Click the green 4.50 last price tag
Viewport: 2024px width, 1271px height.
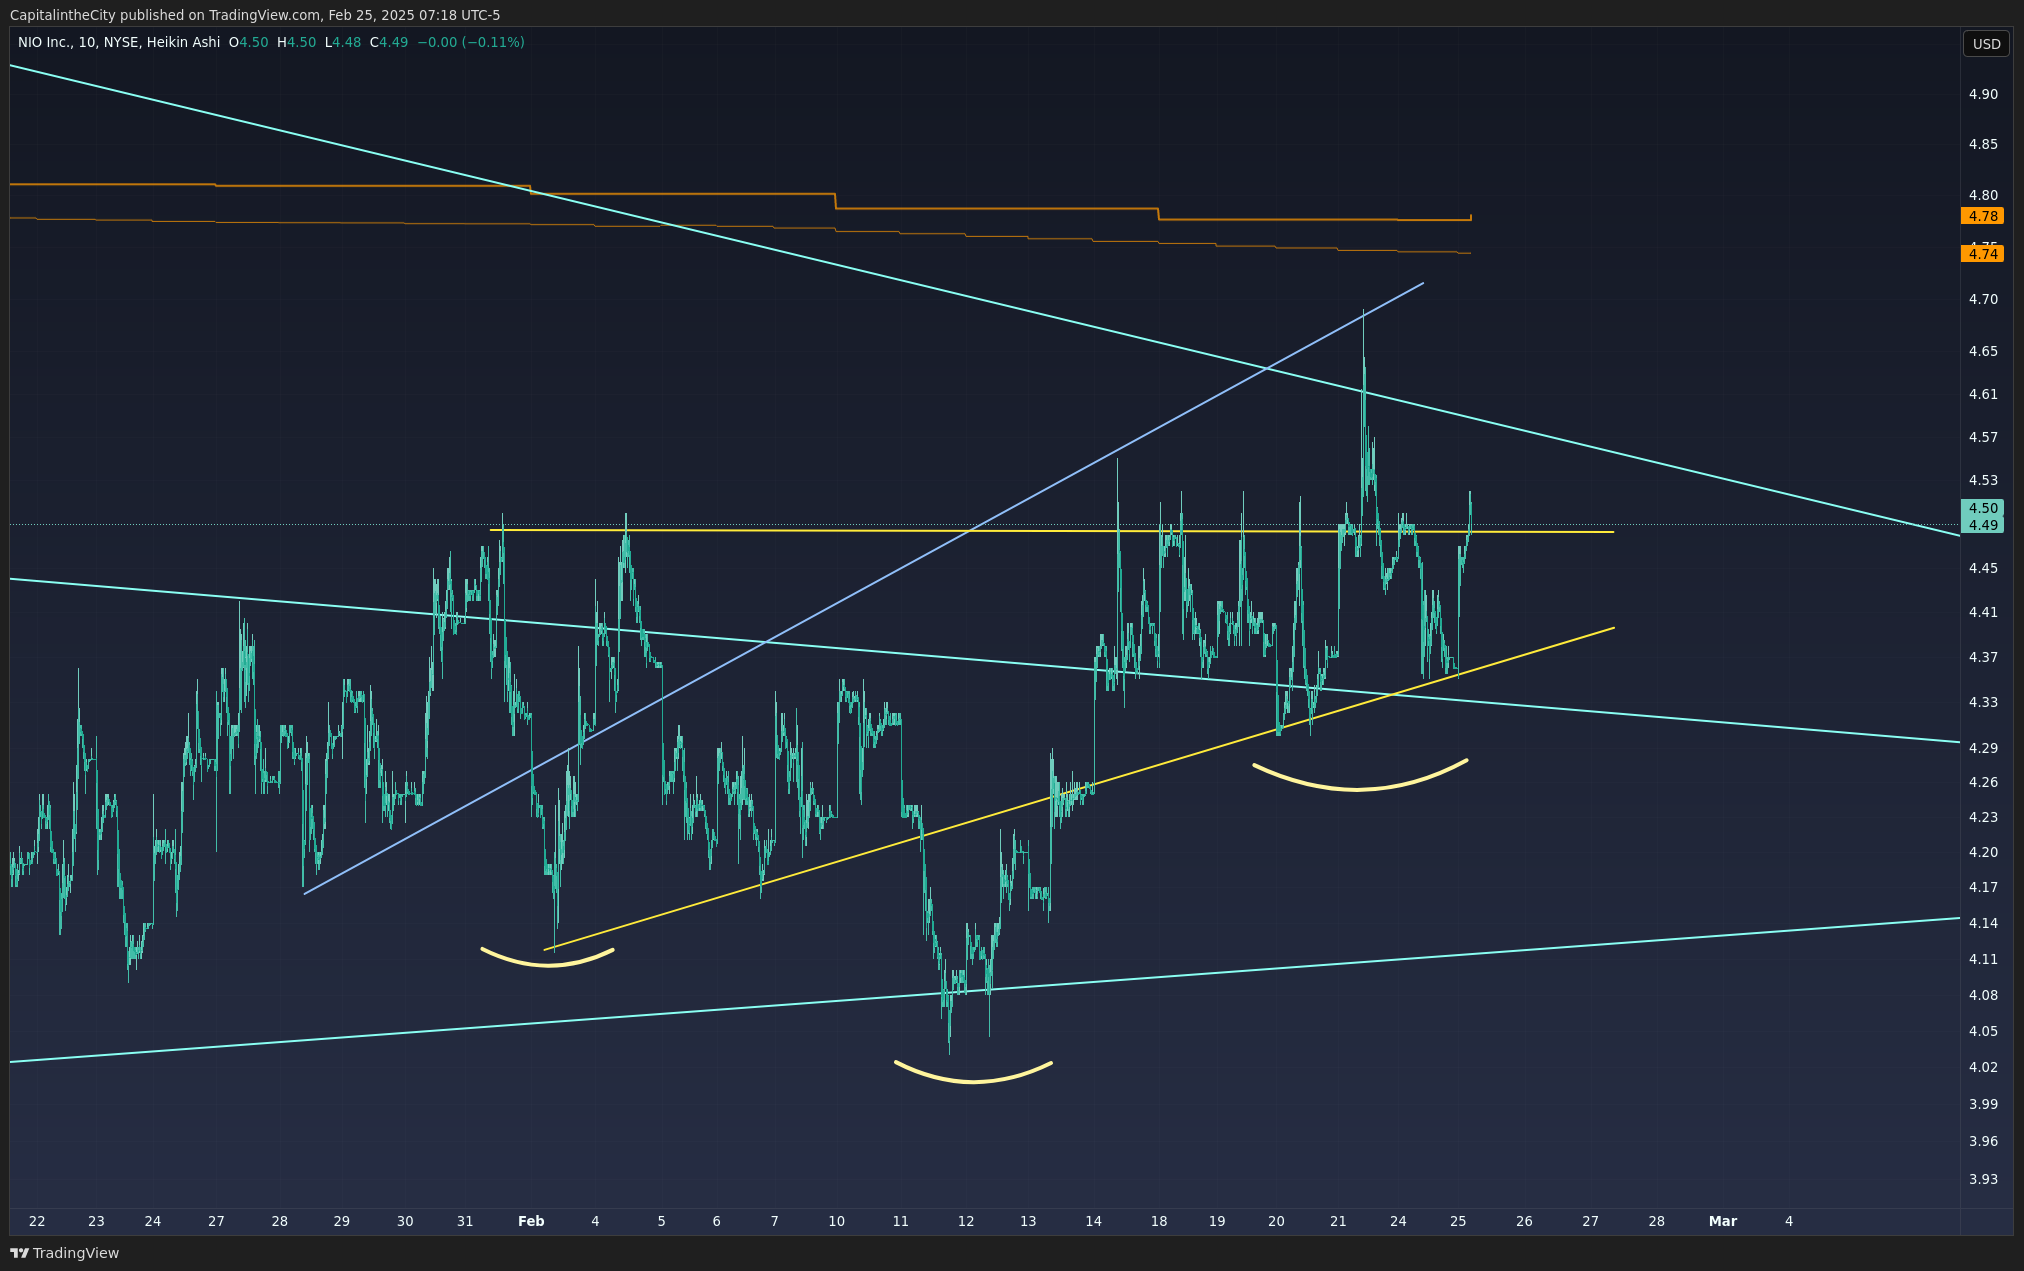(1982, 508)
